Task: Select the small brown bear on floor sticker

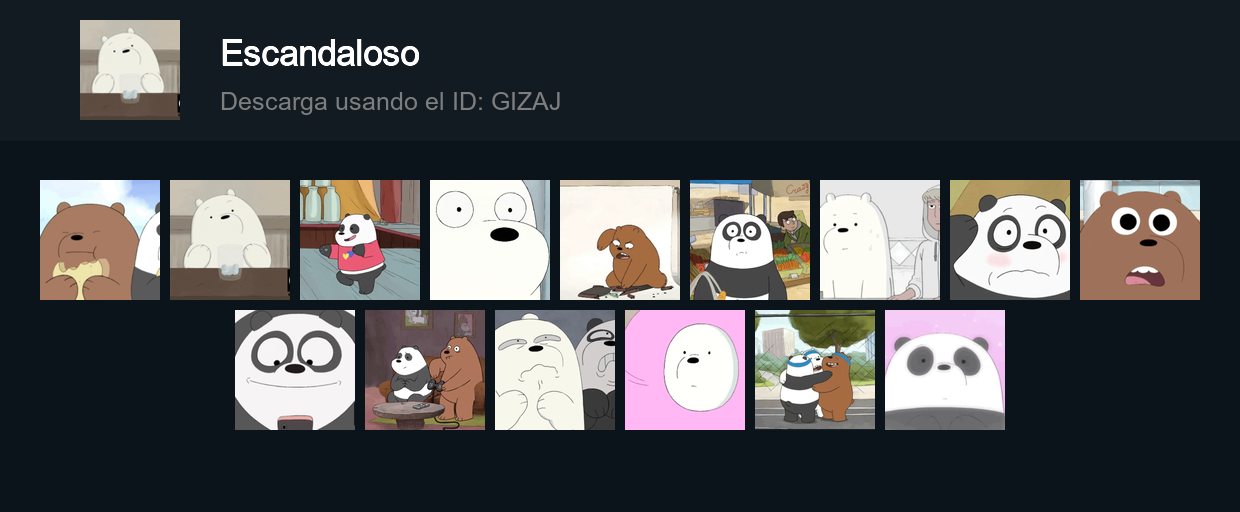Action: point(620,240)
